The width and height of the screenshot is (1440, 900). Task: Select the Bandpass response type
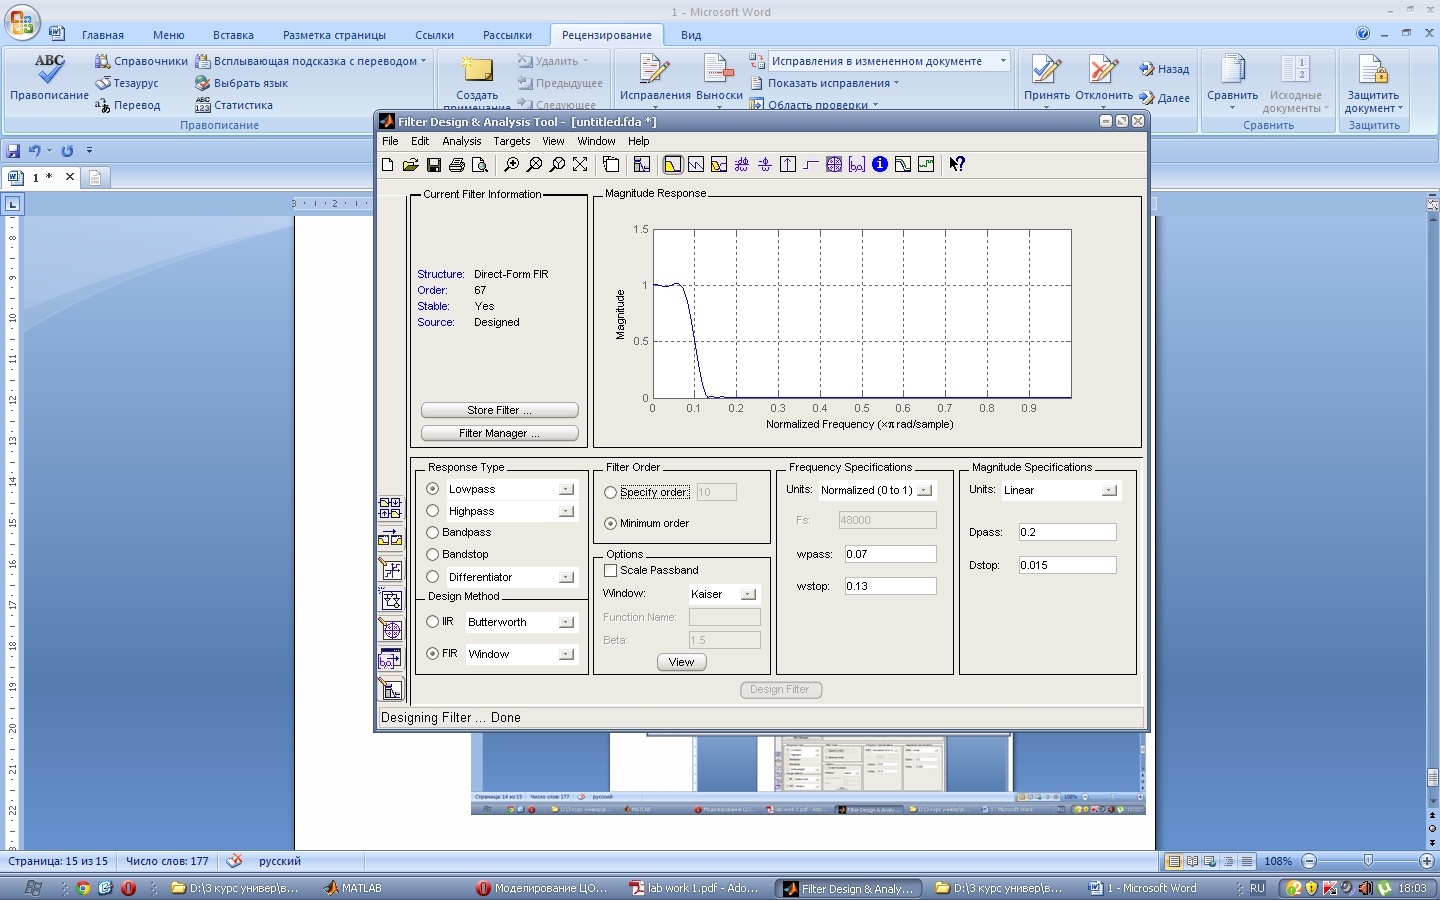click(x=433, y=533)
